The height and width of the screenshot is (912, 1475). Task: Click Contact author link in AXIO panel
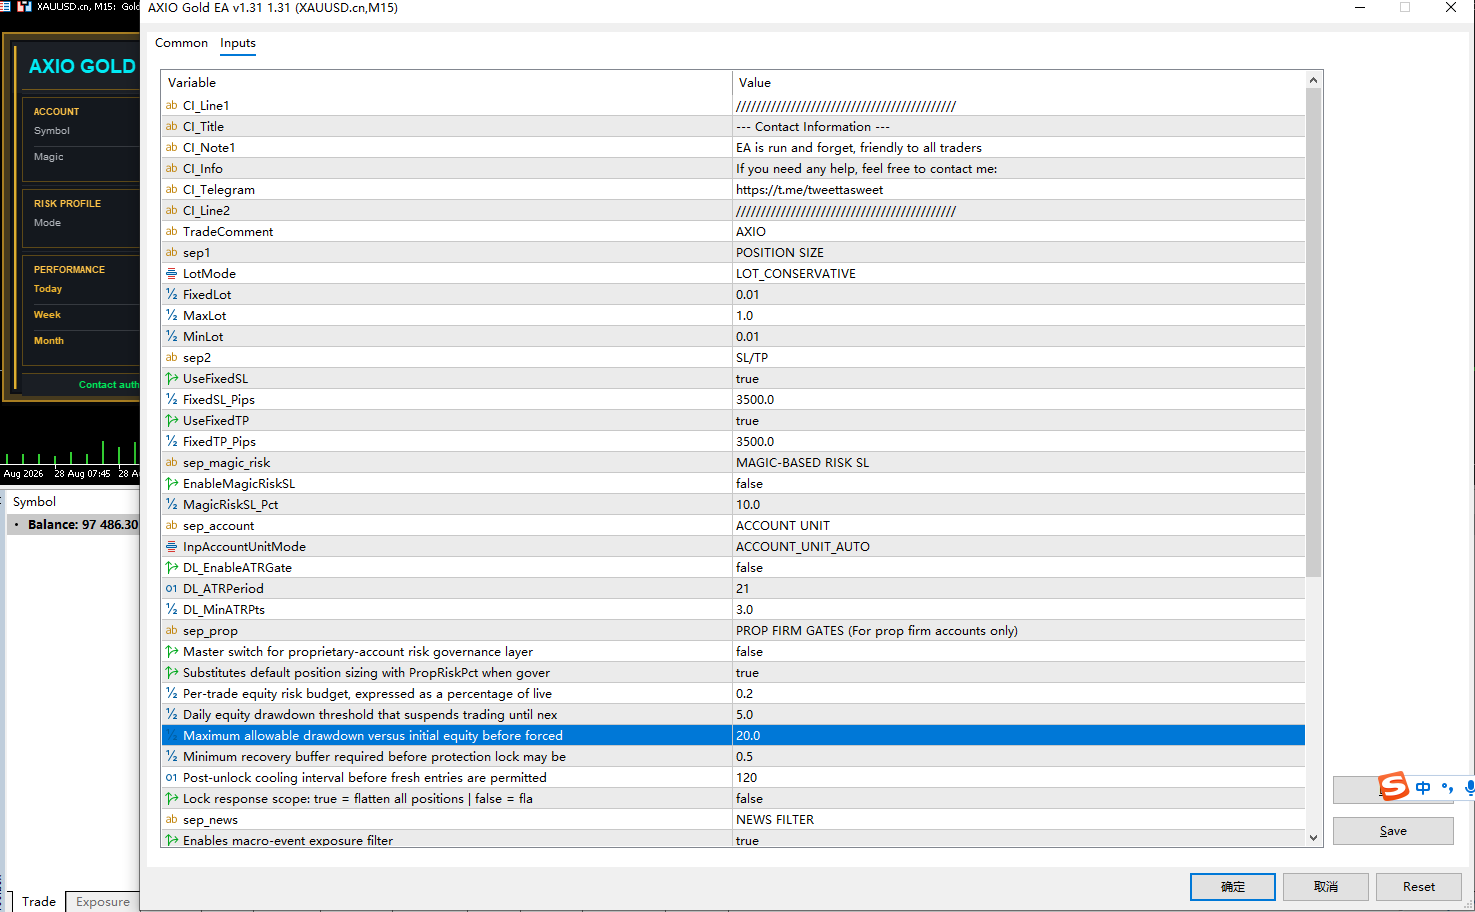pos(108,384)
